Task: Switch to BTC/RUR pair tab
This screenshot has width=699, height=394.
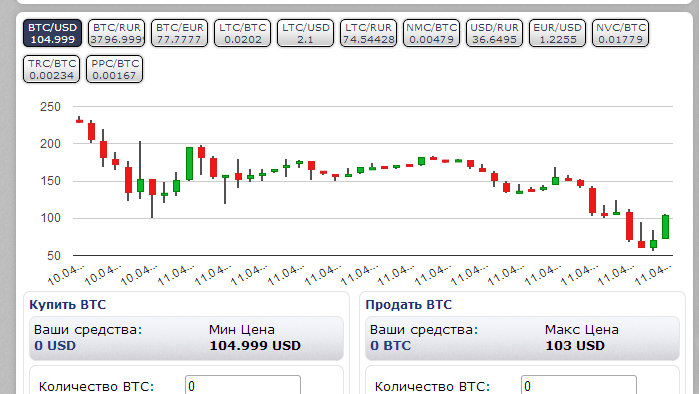Action: pos(116,33)
